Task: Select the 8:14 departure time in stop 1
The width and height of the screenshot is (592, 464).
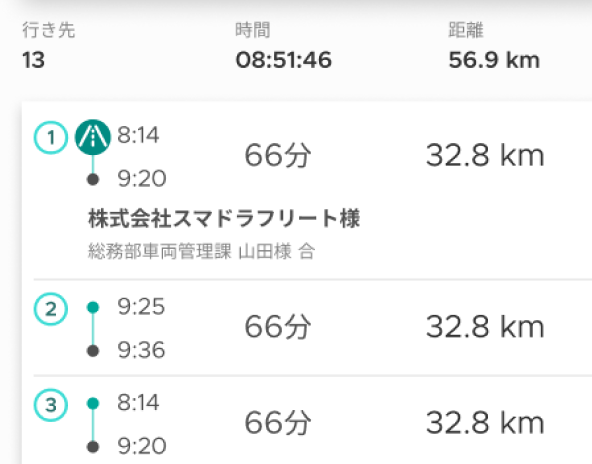Action: point(138,135)
